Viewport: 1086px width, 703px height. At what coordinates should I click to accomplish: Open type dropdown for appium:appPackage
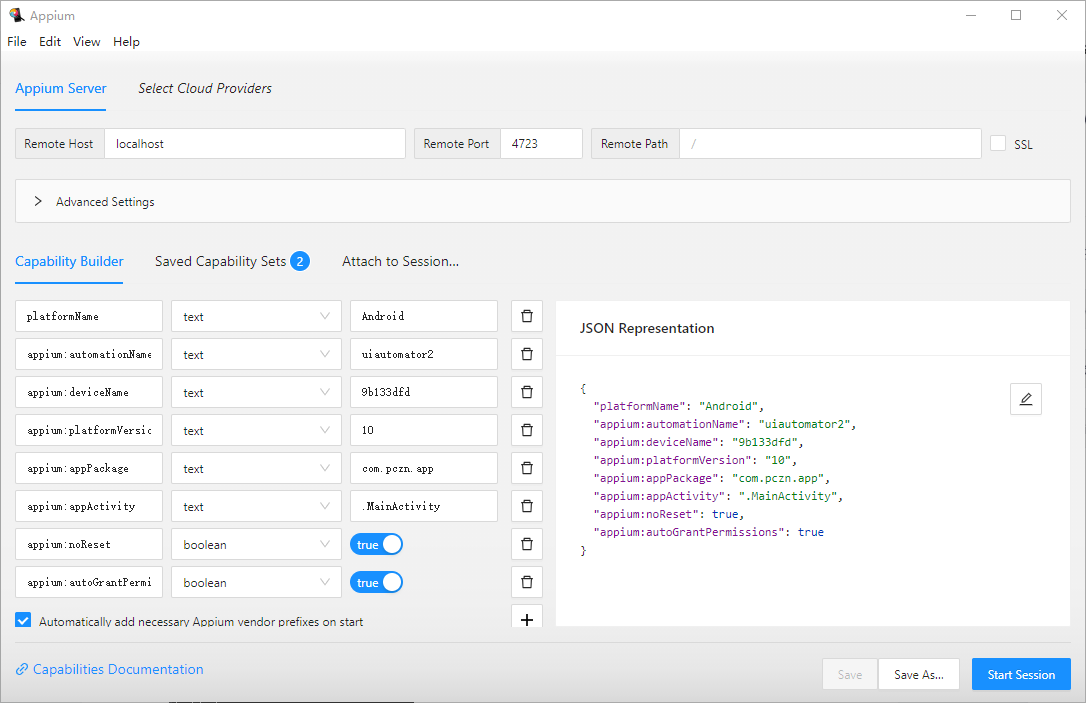(256, 468)
